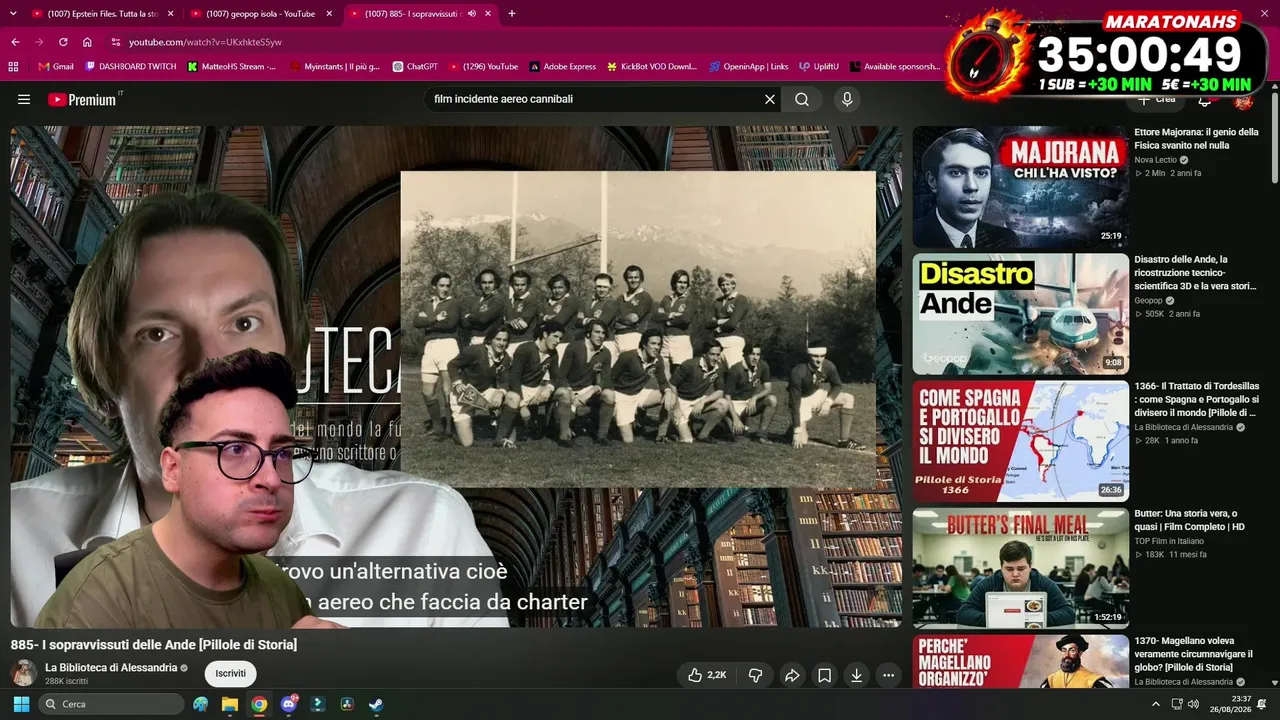
Task: Play Majorana Chi l'ha visto thumbnail
Action: tap(1020, 187)
